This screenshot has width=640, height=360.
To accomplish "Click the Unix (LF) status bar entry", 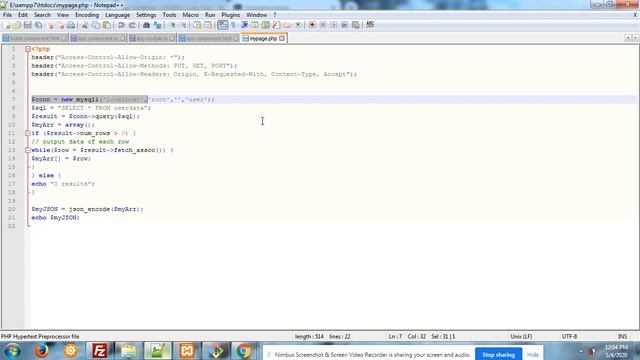I will pos(521,337).
